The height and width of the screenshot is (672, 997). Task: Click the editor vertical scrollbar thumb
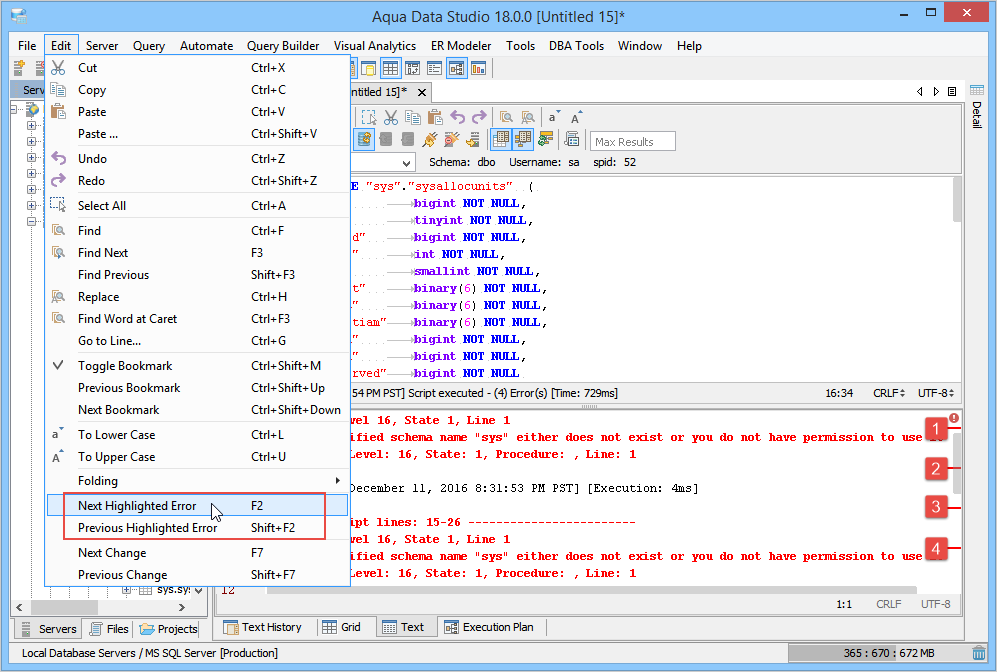pyautogui.click(x=957, y=200)
